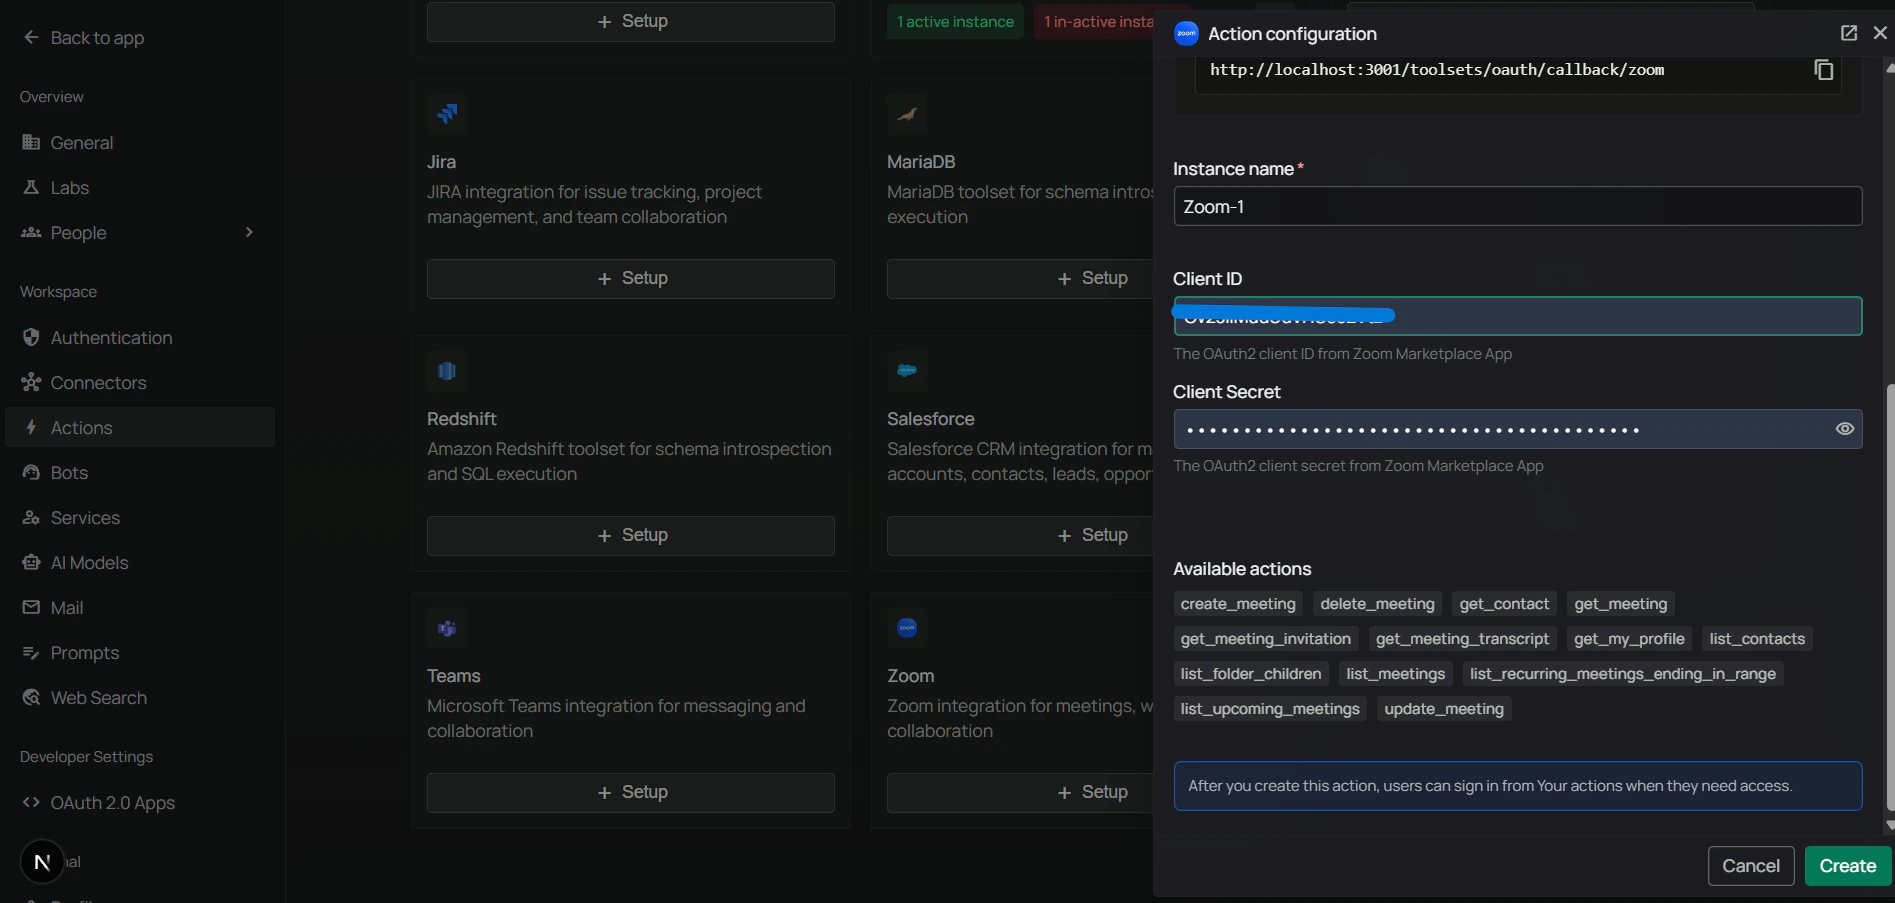The image size is (1895, 903).
Task: Open action configuration in new window
Action: point(1849,33)
